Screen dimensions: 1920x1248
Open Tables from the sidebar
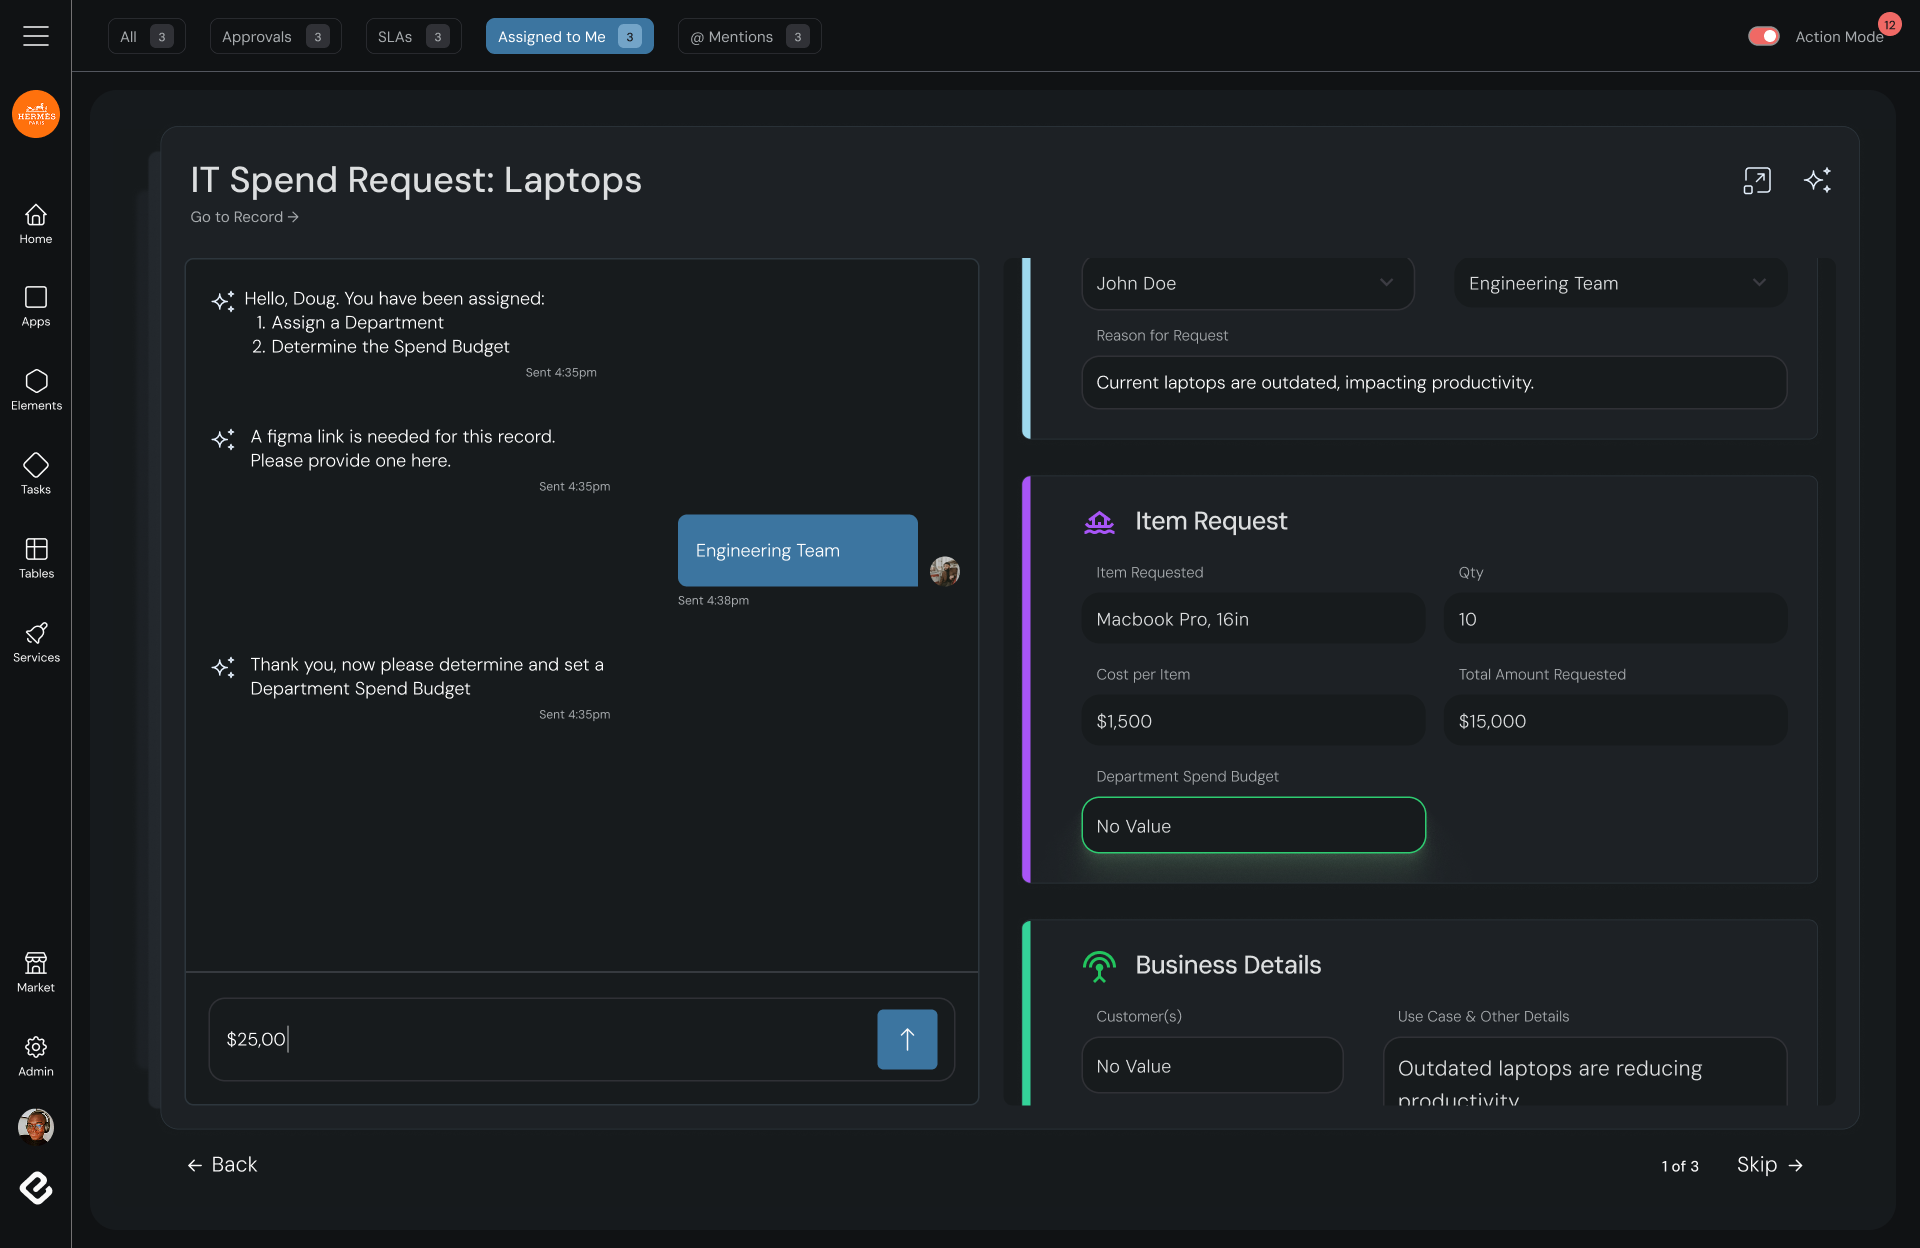tap(36, 558)
